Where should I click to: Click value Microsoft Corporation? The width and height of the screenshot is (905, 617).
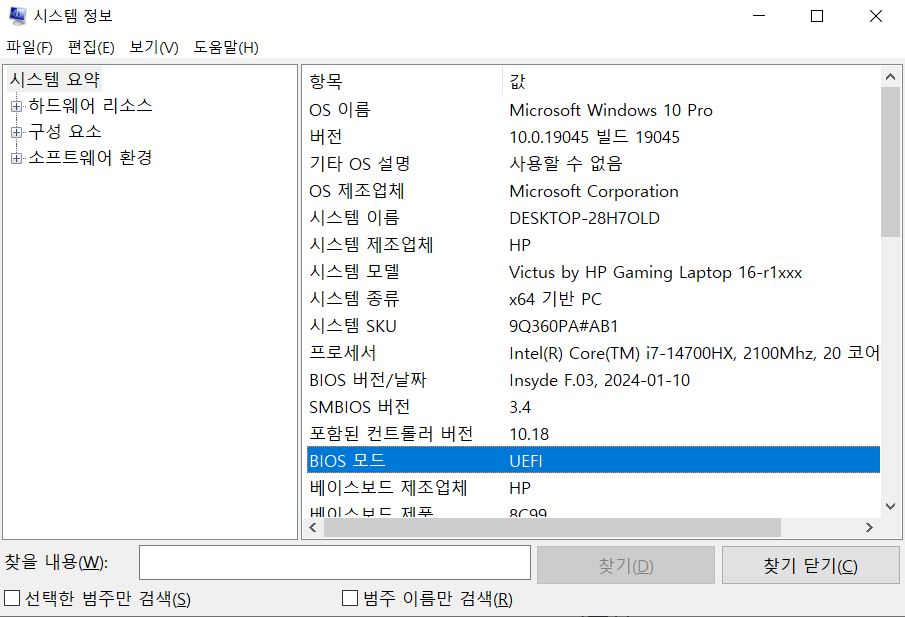click(x=594, y=191)
